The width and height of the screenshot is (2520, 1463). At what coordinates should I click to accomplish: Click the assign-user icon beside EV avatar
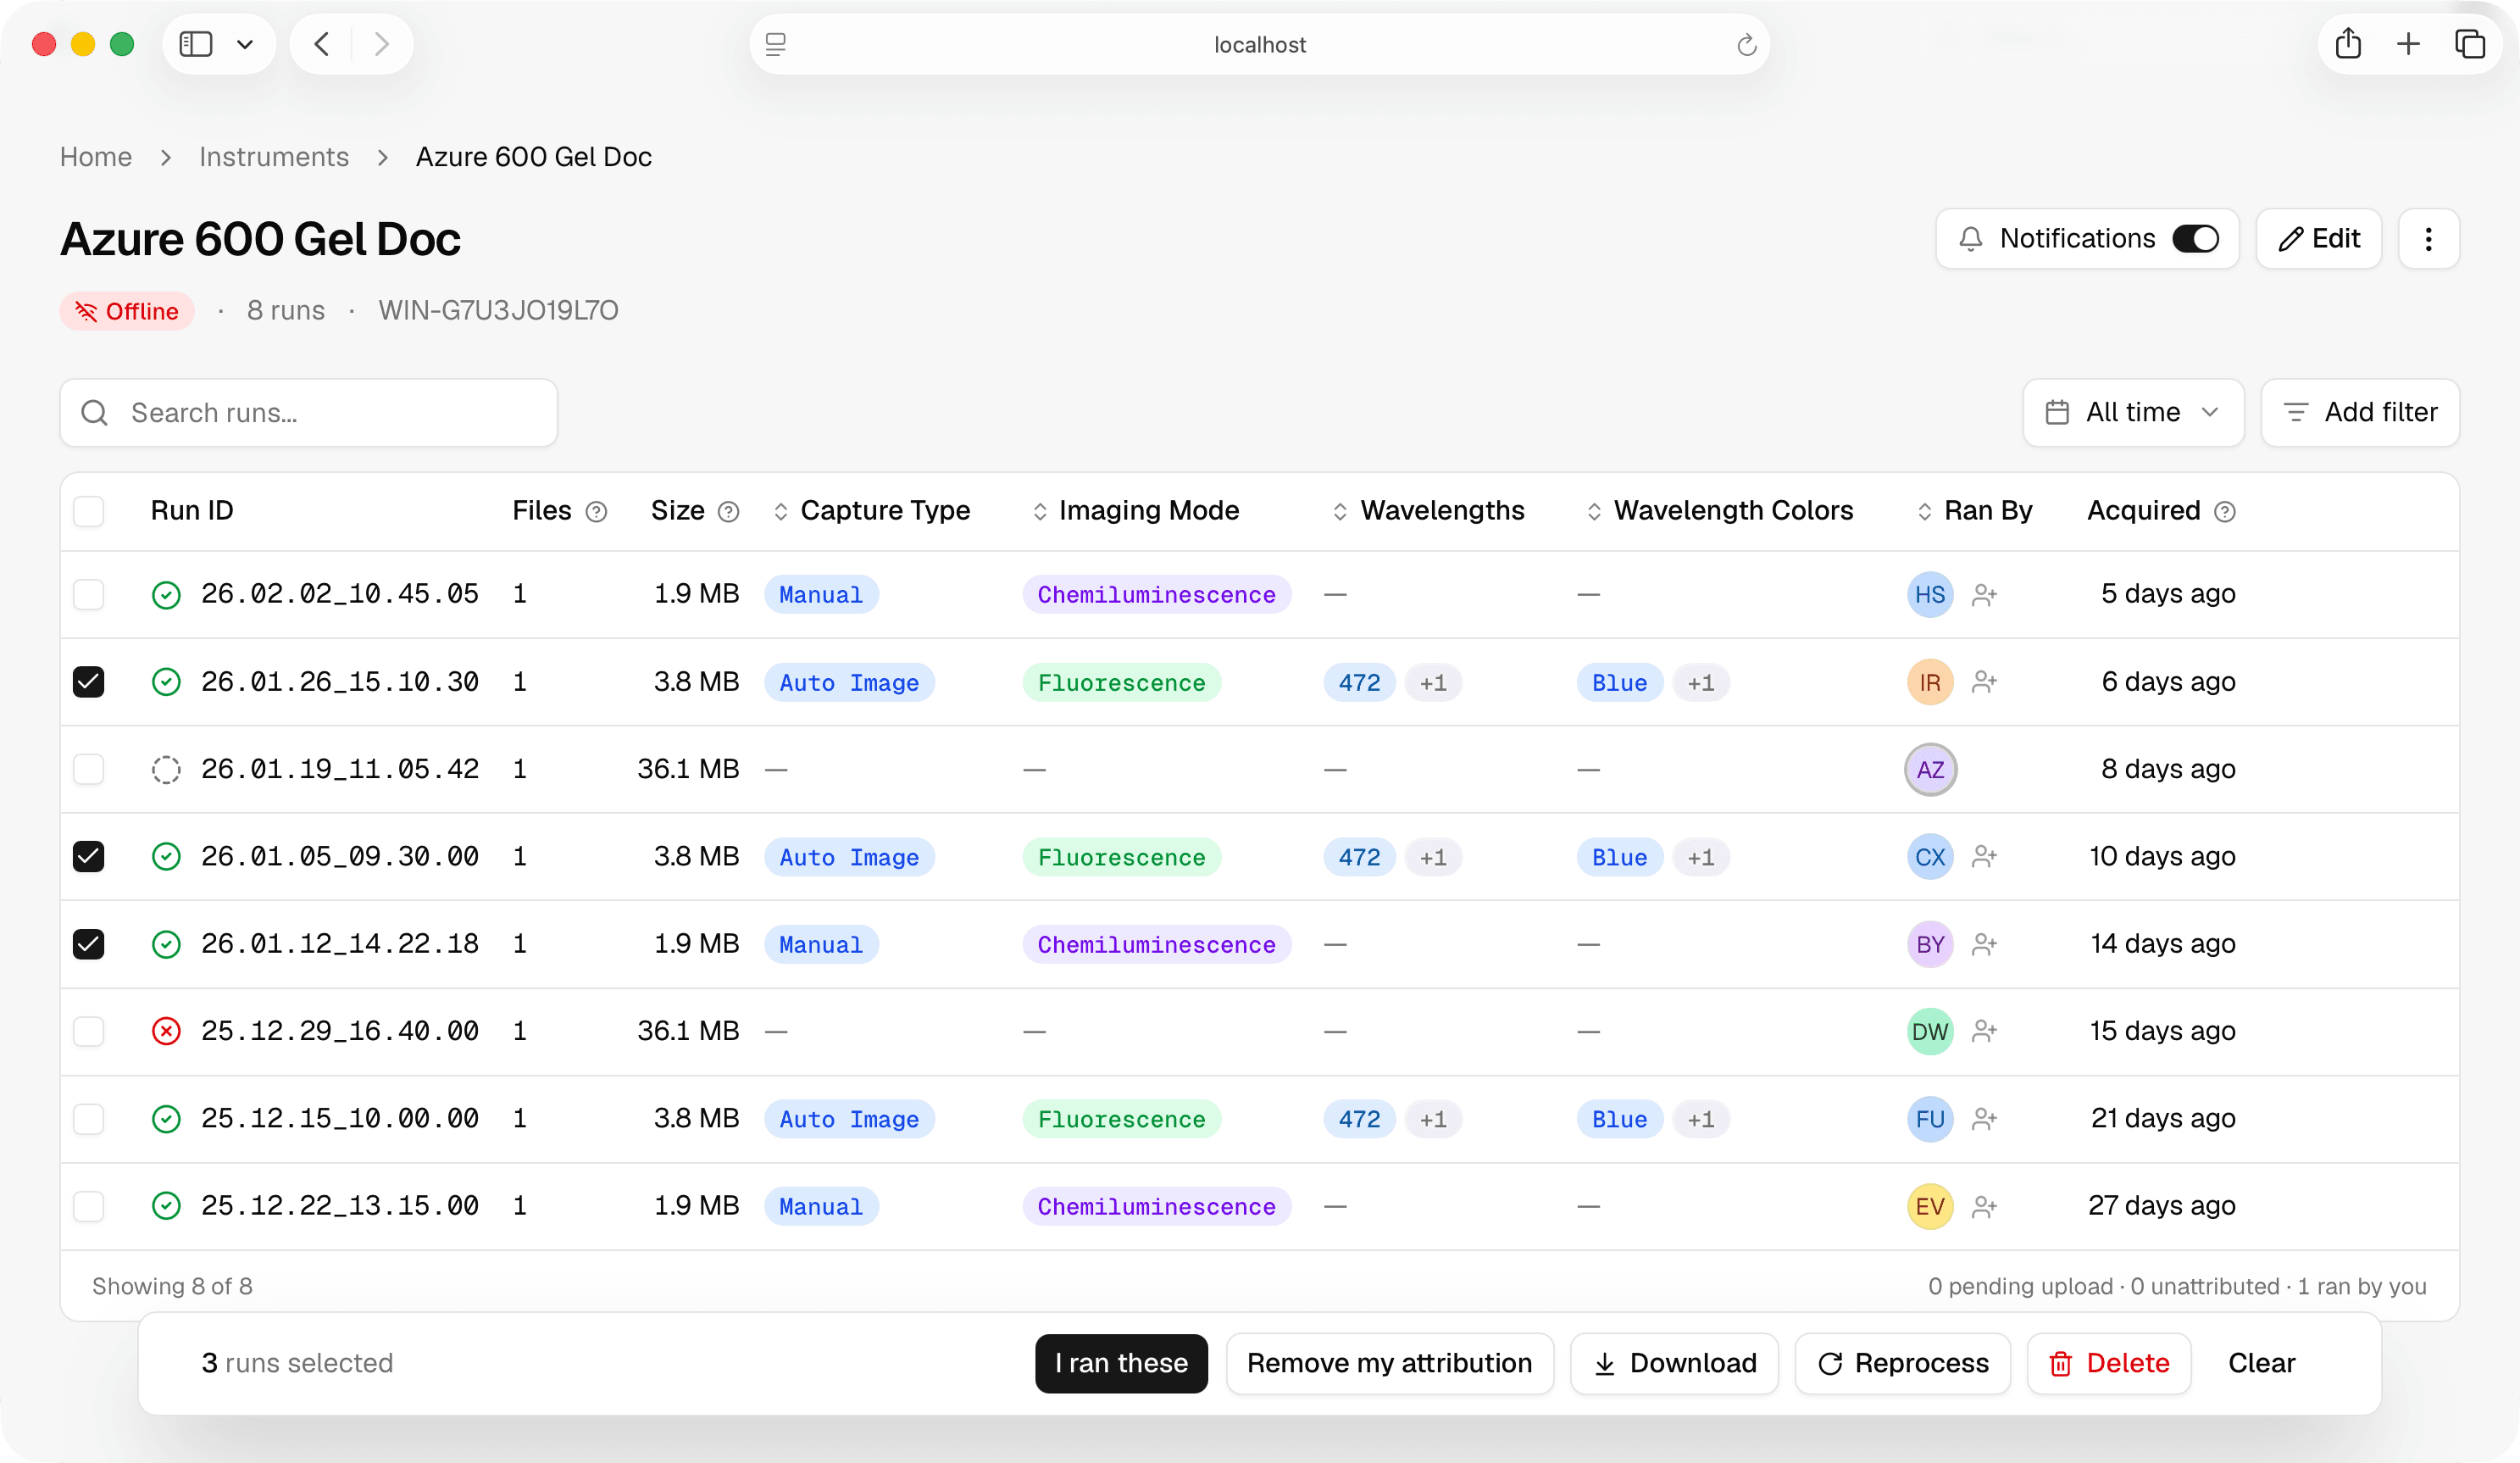(1984, 1206)
